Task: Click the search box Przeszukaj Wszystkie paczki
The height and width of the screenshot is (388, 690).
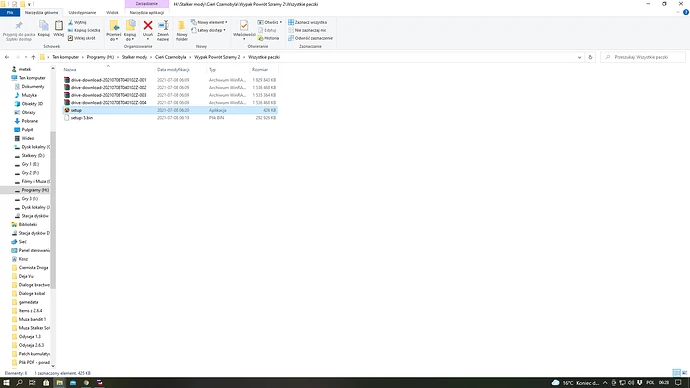Action: click(x=642, y=57)
